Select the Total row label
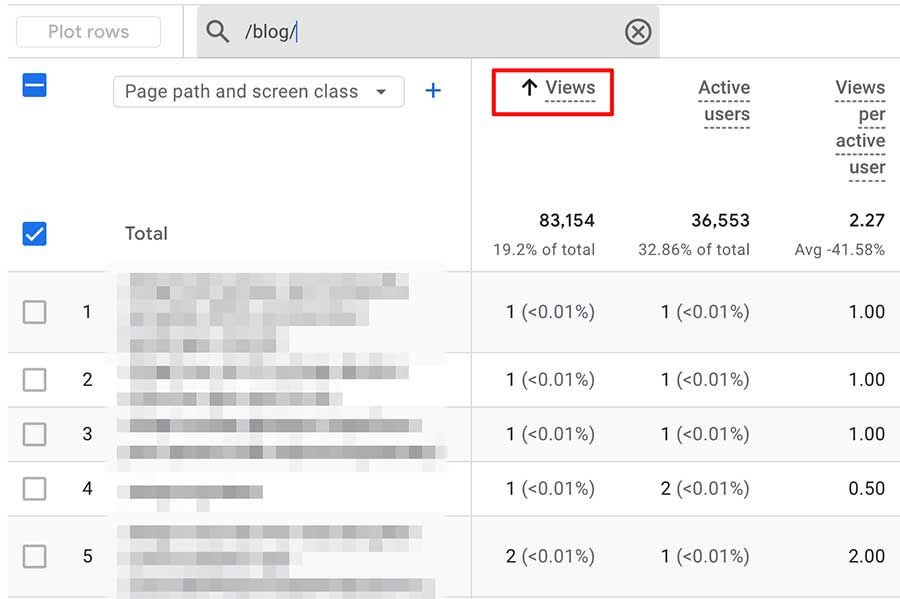 click(146, 233)
